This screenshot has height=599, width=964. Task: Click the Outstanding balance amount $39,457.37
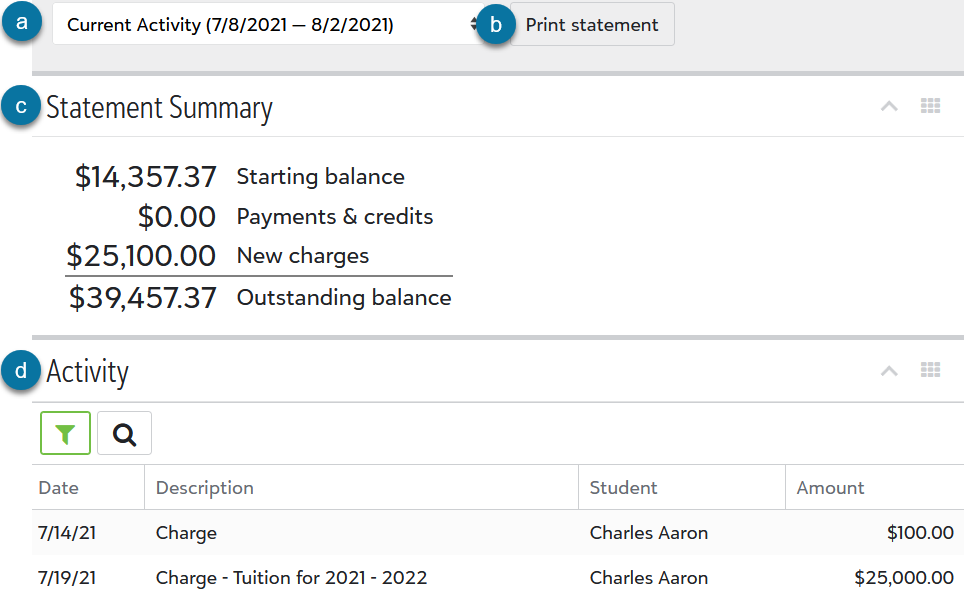point(144,297)
